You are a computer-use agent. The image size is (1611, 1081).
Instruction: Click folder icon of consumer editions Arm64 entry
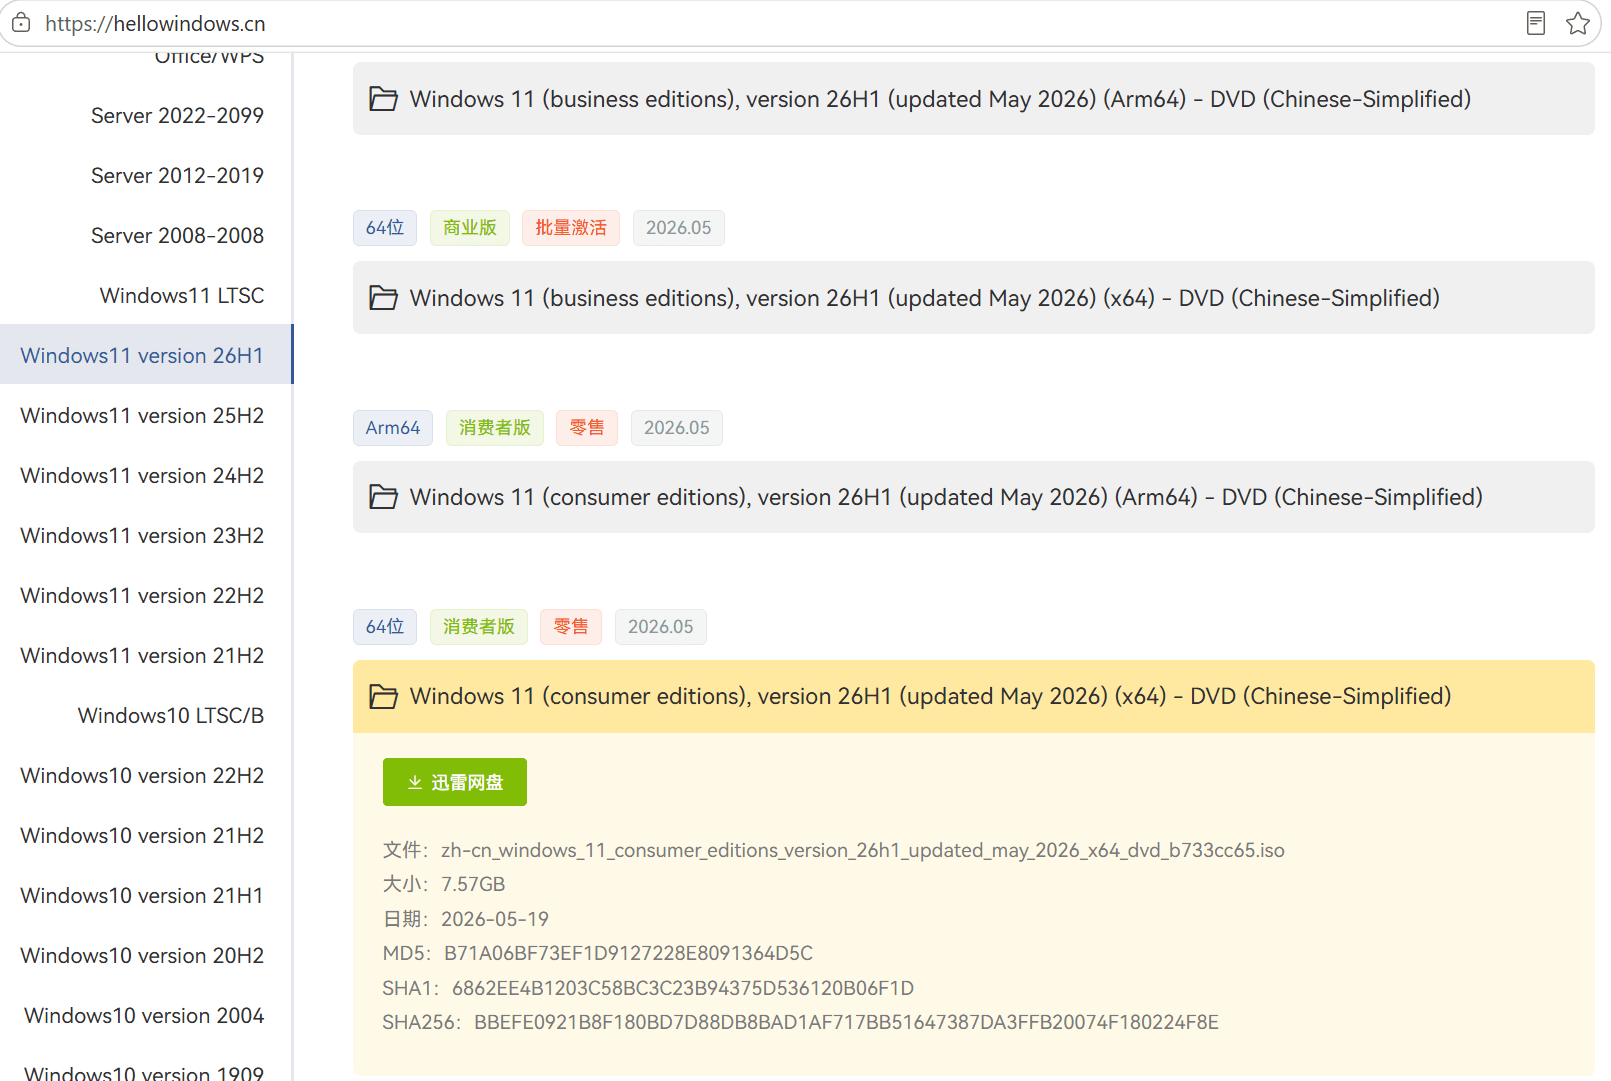point(383,497)
